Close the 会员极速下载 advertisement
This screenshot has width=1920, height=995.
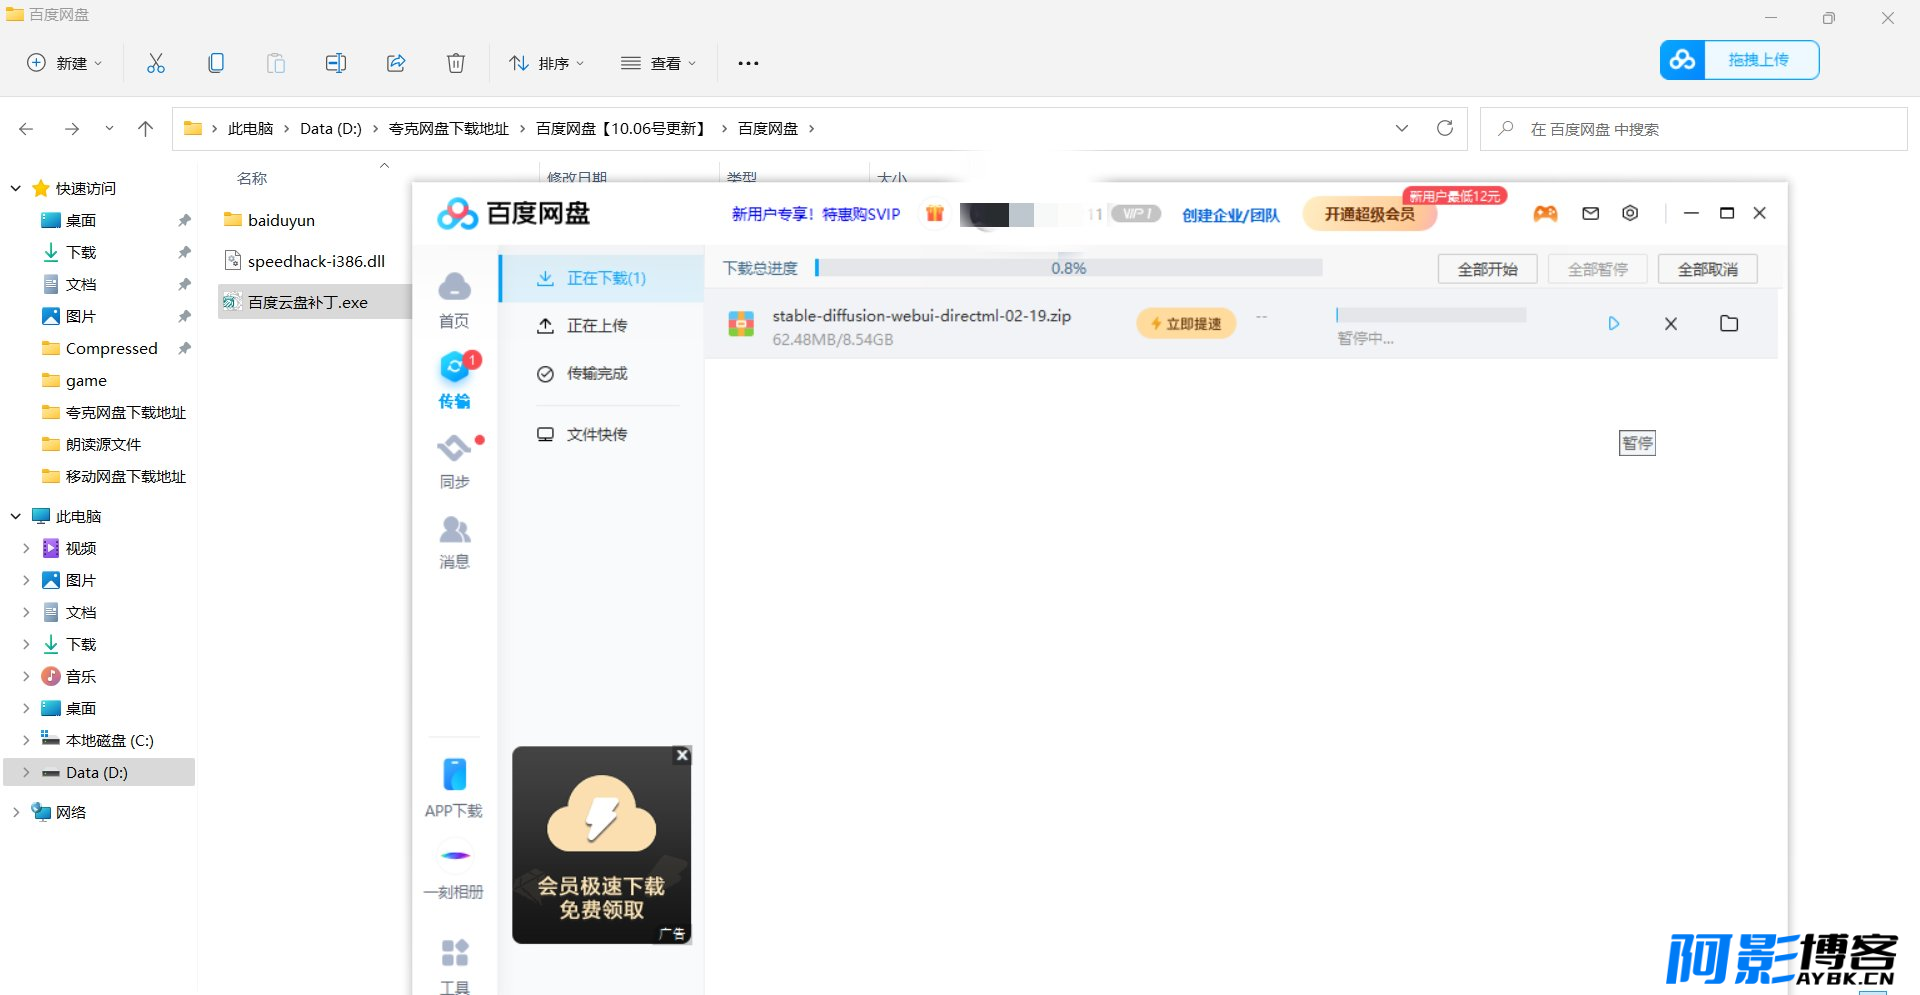tap(682, 756)
